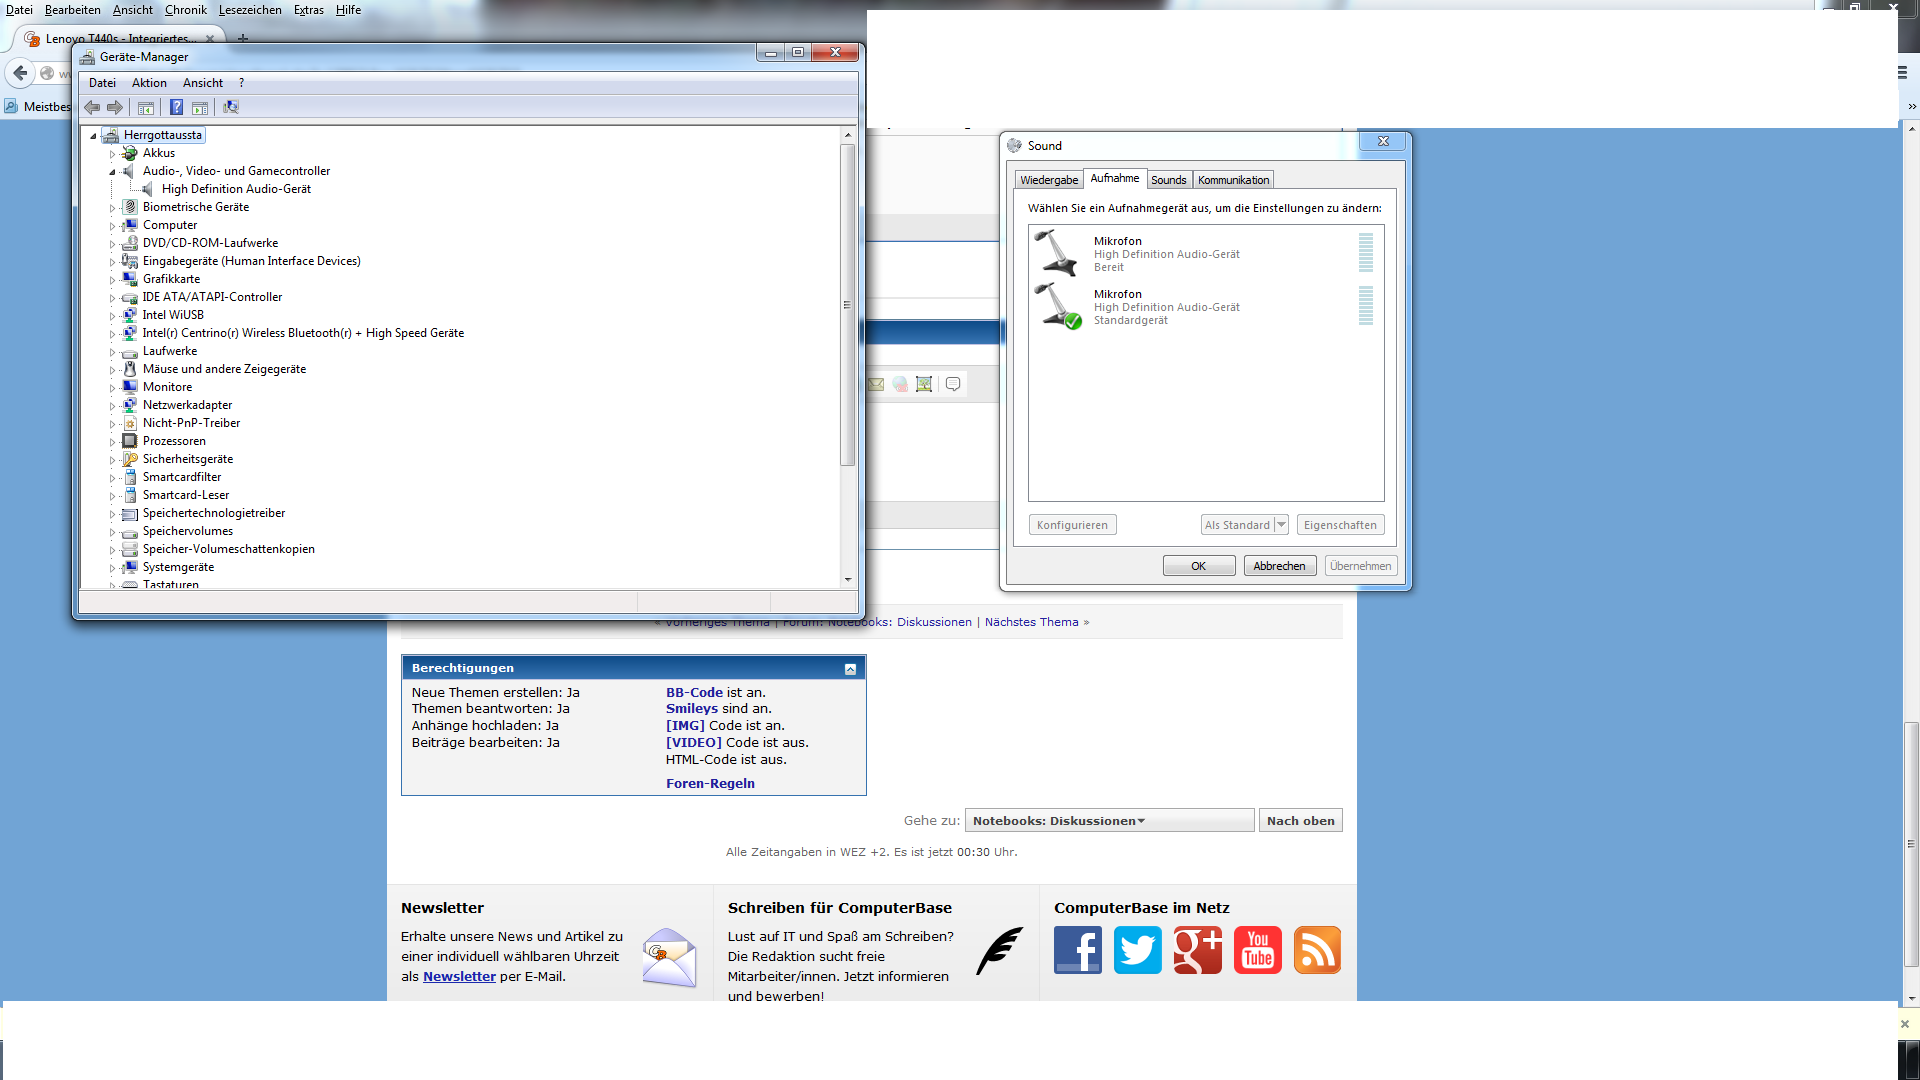Open the orange RSS feed icon
This screenshot has height=1080, width=1920.
[x=1317, y=949]
